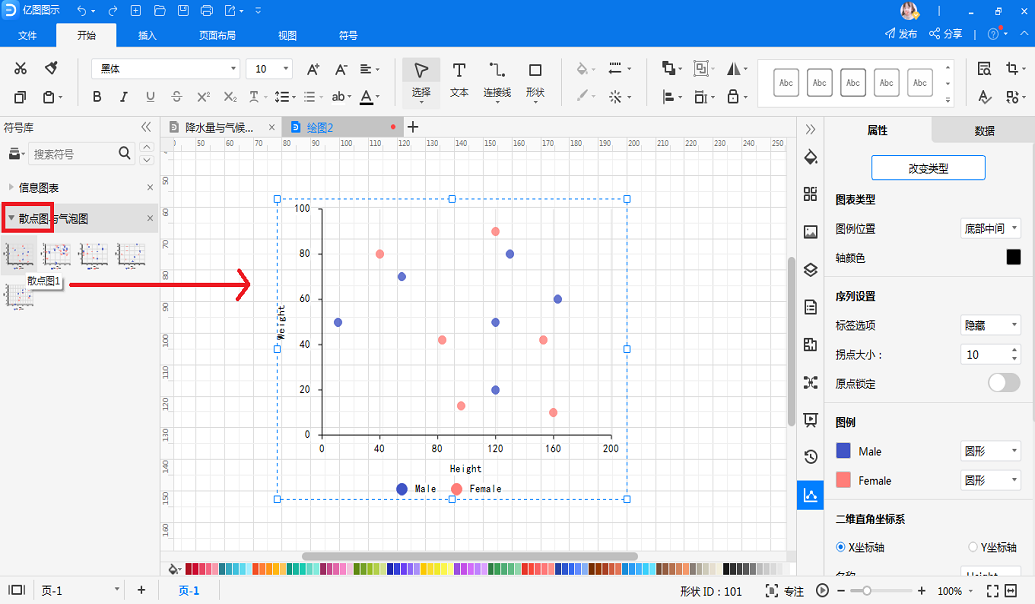Screen dimensions: 1035x604
Task: Click the Play presentation icon in status bar
Action: (822, 591)
